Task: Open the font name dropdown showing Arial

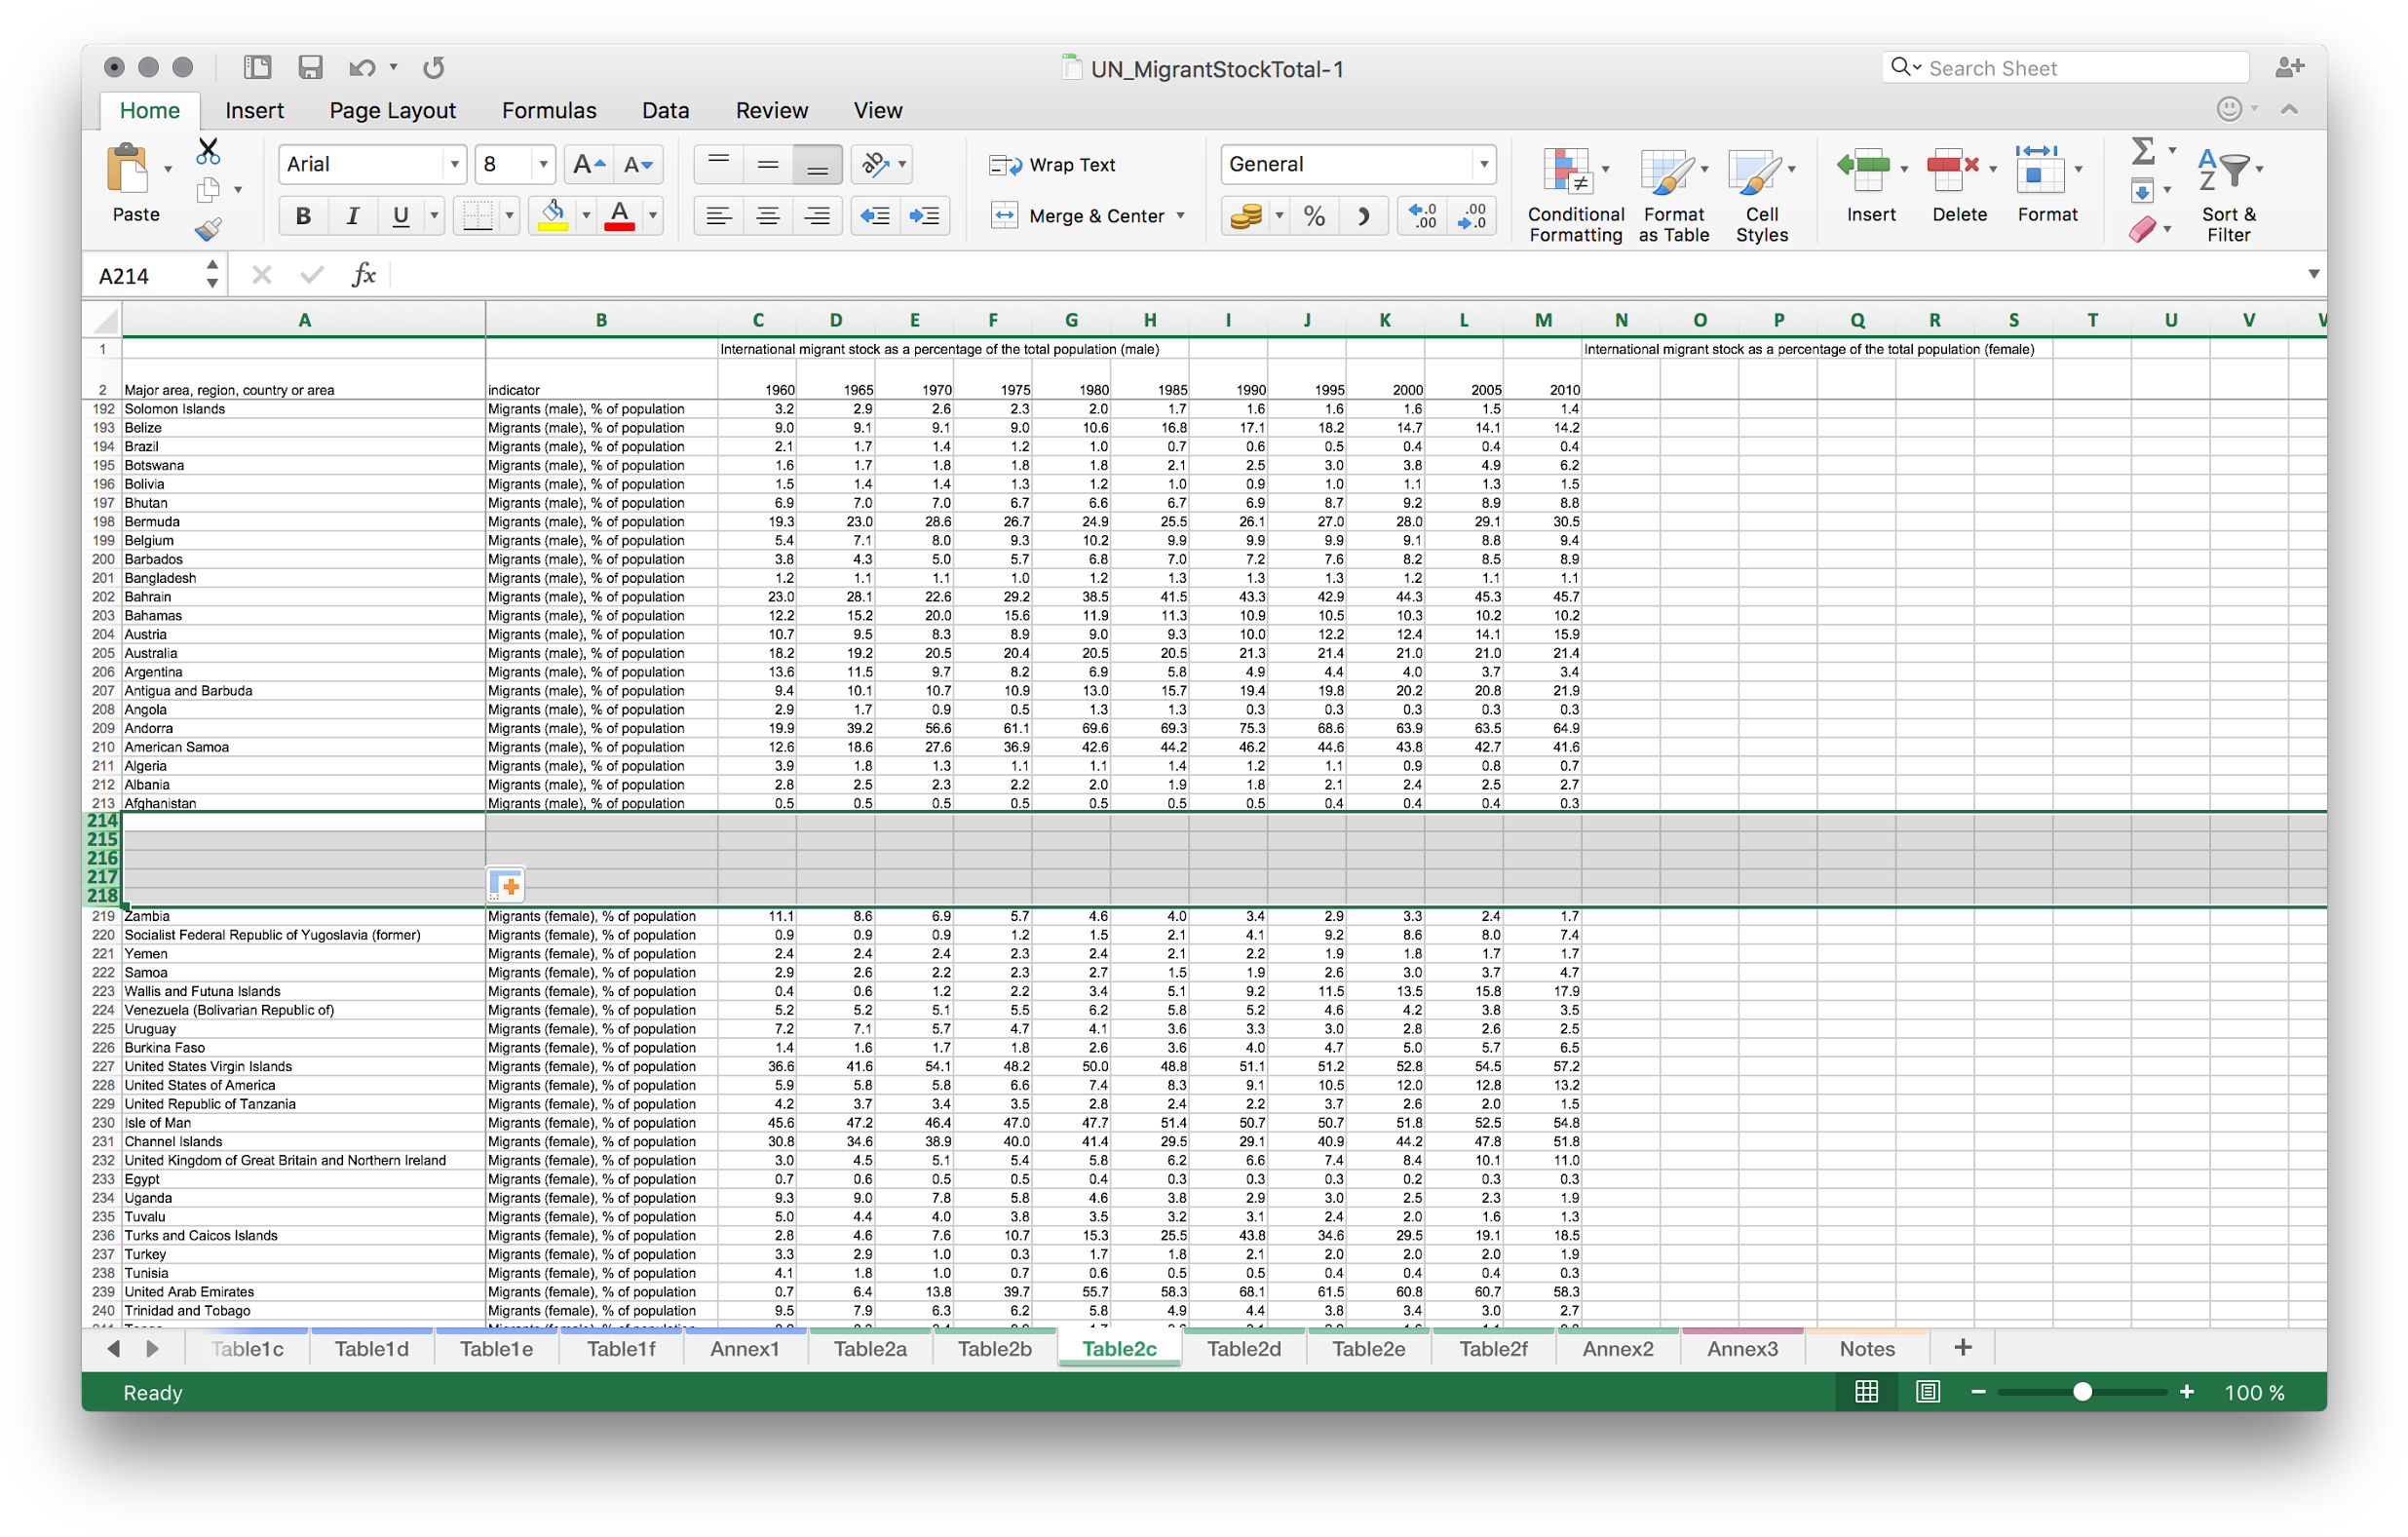Action: coord(454,164)
